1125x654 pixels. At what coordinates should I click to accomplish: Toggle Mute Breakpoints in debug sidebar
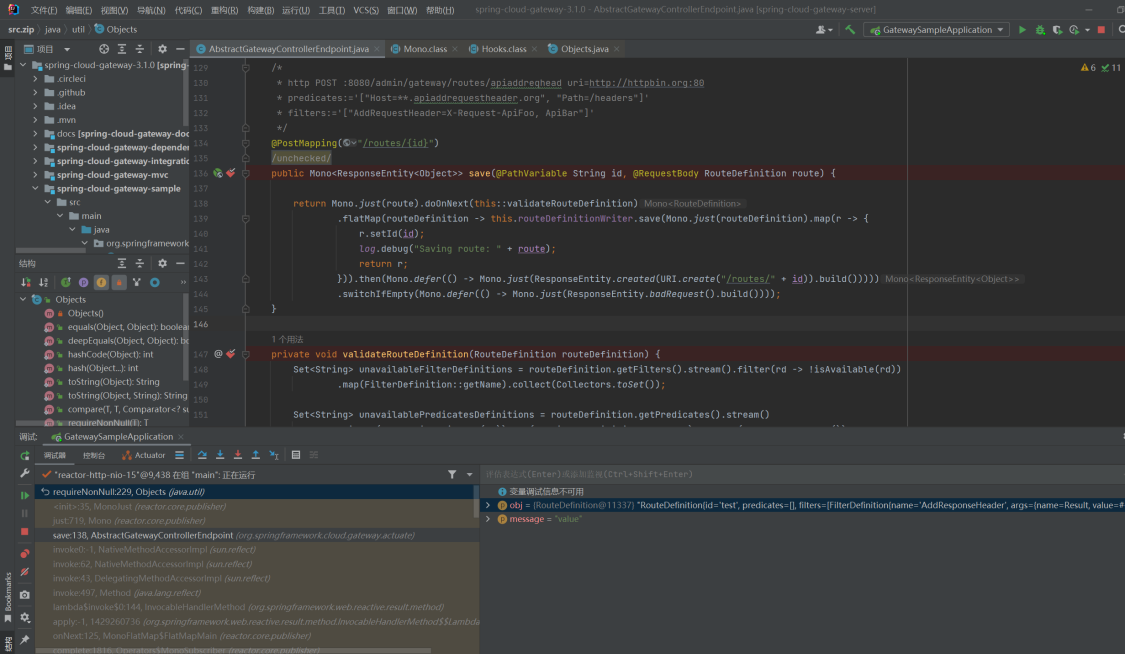(x=25, y=572)
